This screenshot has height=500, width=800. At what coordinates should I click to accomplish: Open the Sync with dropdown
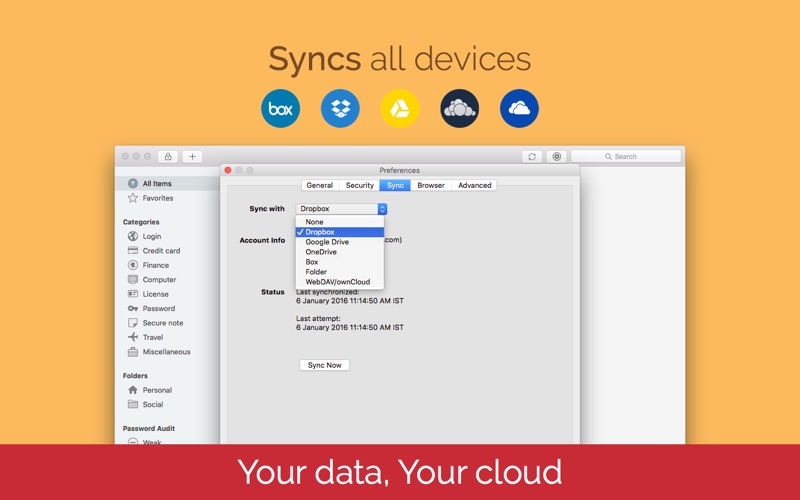tap(341, 209)
